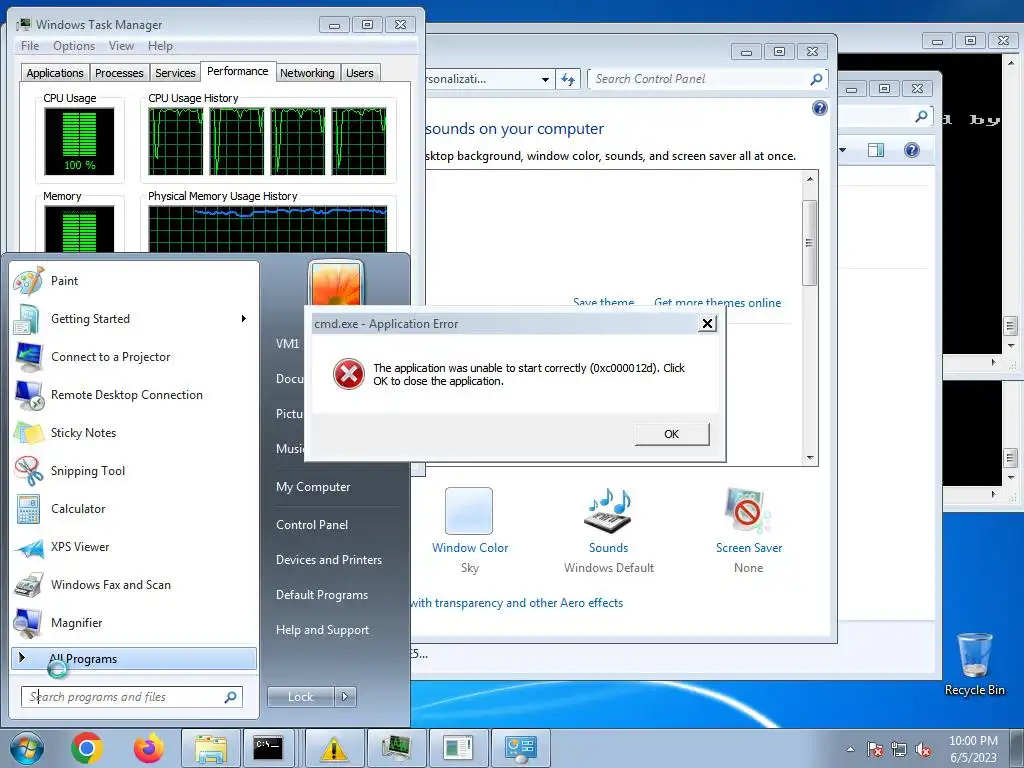This screenshot has height=768, width=1024.
Task: Click the Control Panel help icon
Action: tap(820, 108)
